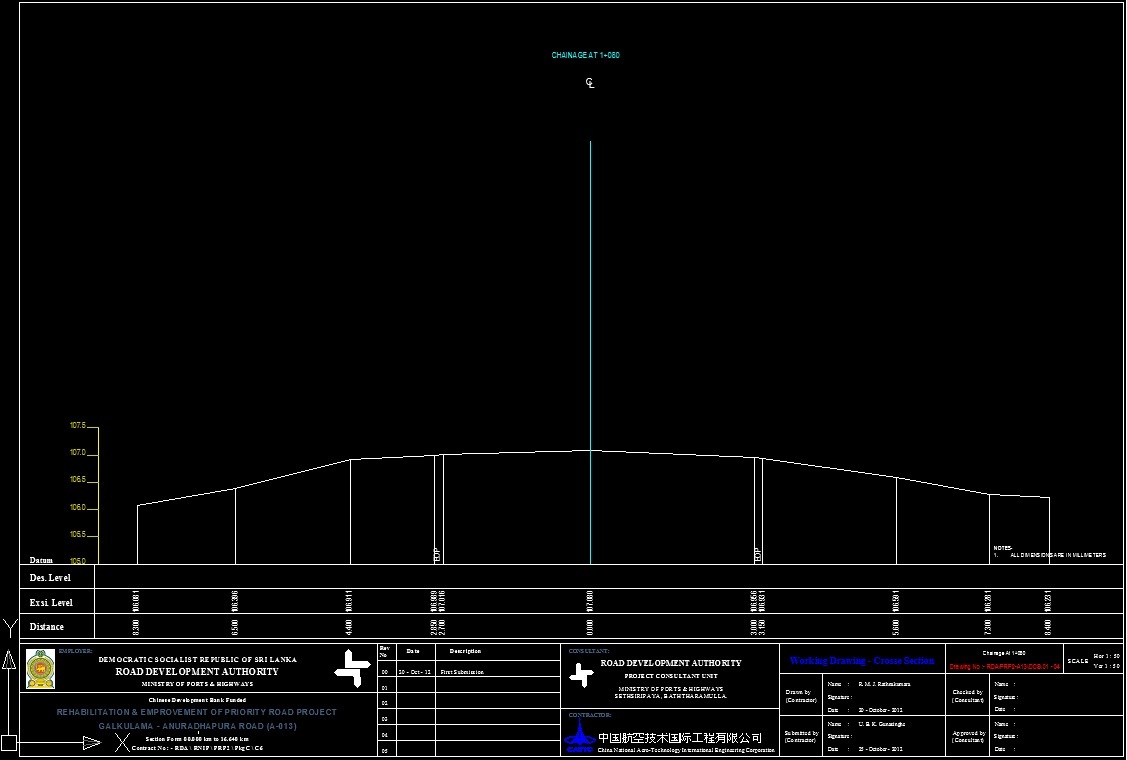This screenshot has width=1127, height=760.
Task: Open the Rev No column header cell
Action: [x=384, y=653]
